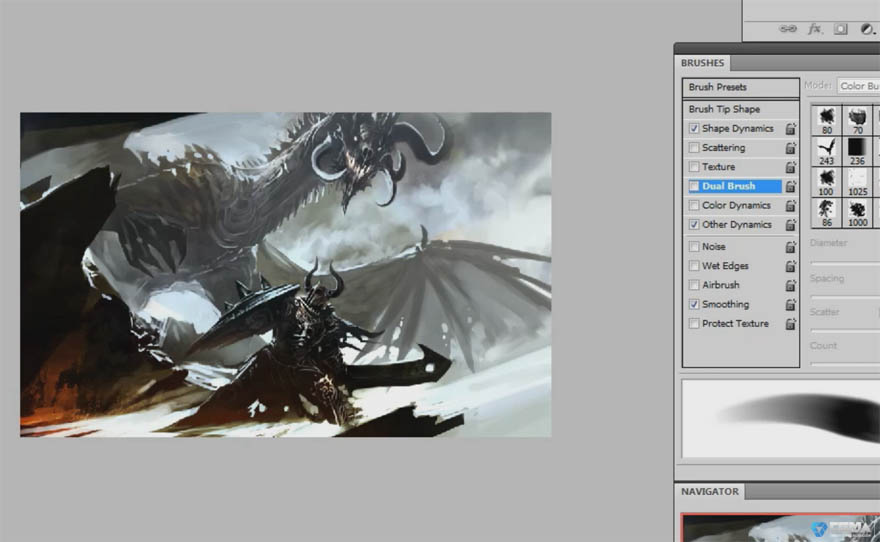The height and width of the screenshot is (542, 880).
Task: Open the Texture settings label
Action: (718, 167)
